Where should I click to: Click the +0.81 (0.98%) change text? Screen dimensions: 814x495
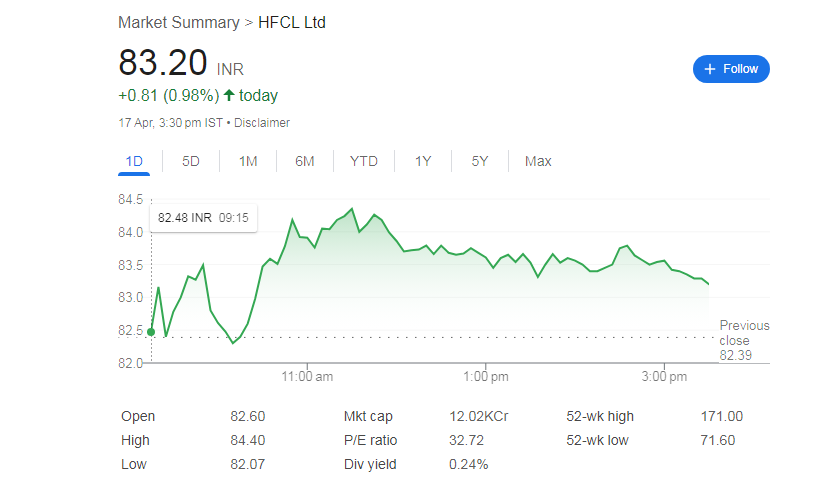(x=169, y=95)
